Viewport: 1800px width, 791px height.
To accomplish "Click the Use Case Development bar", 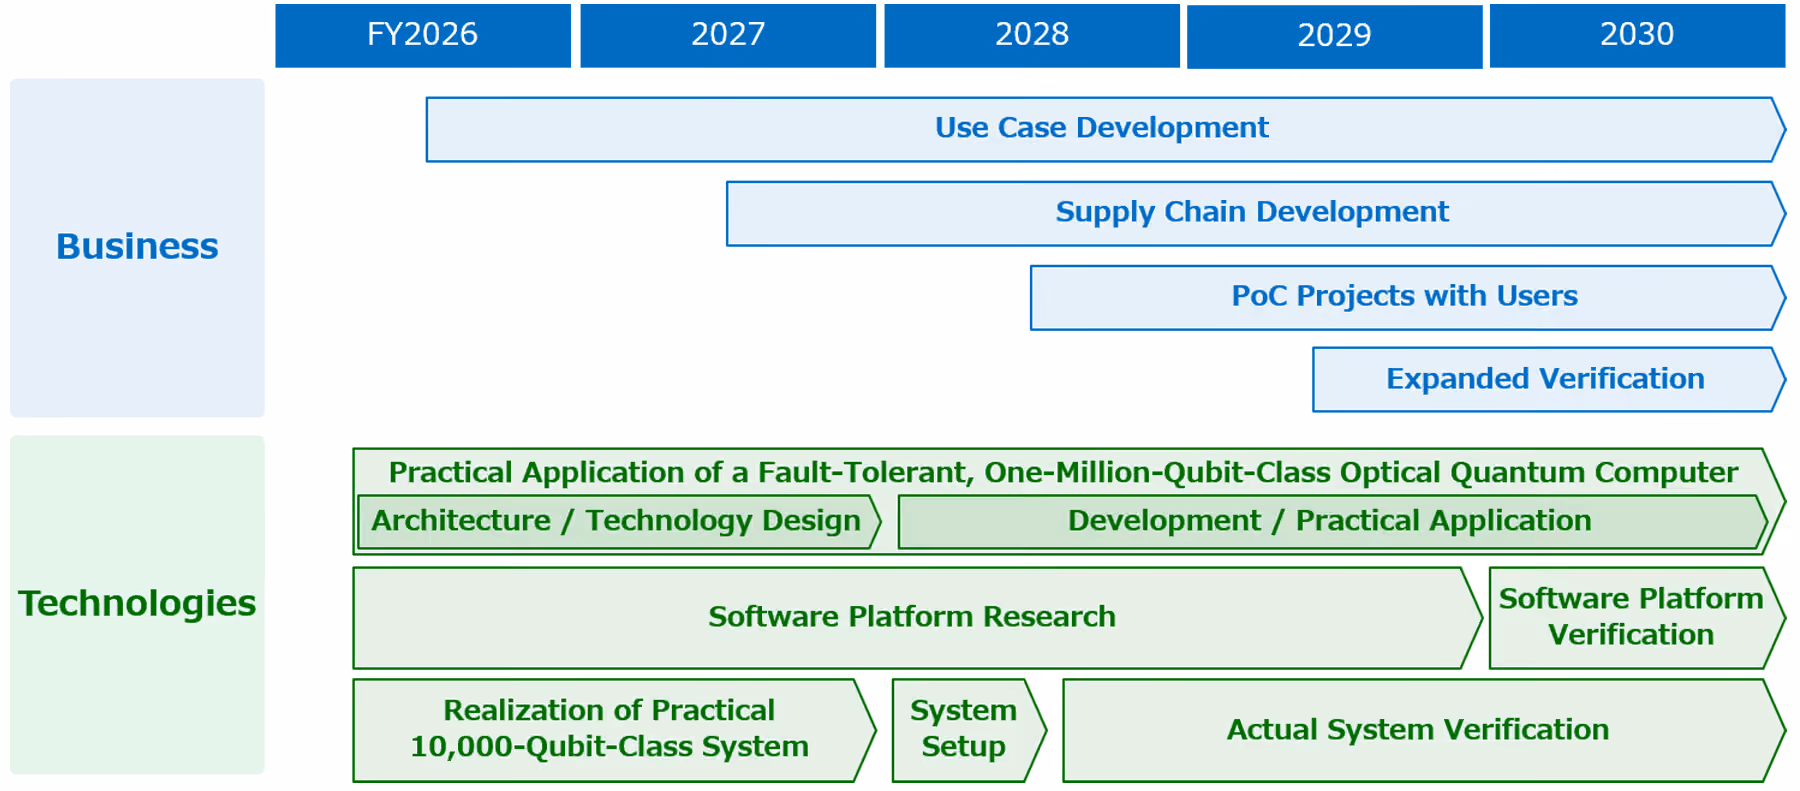I will pyautogui.click(x=1105, y=129).
